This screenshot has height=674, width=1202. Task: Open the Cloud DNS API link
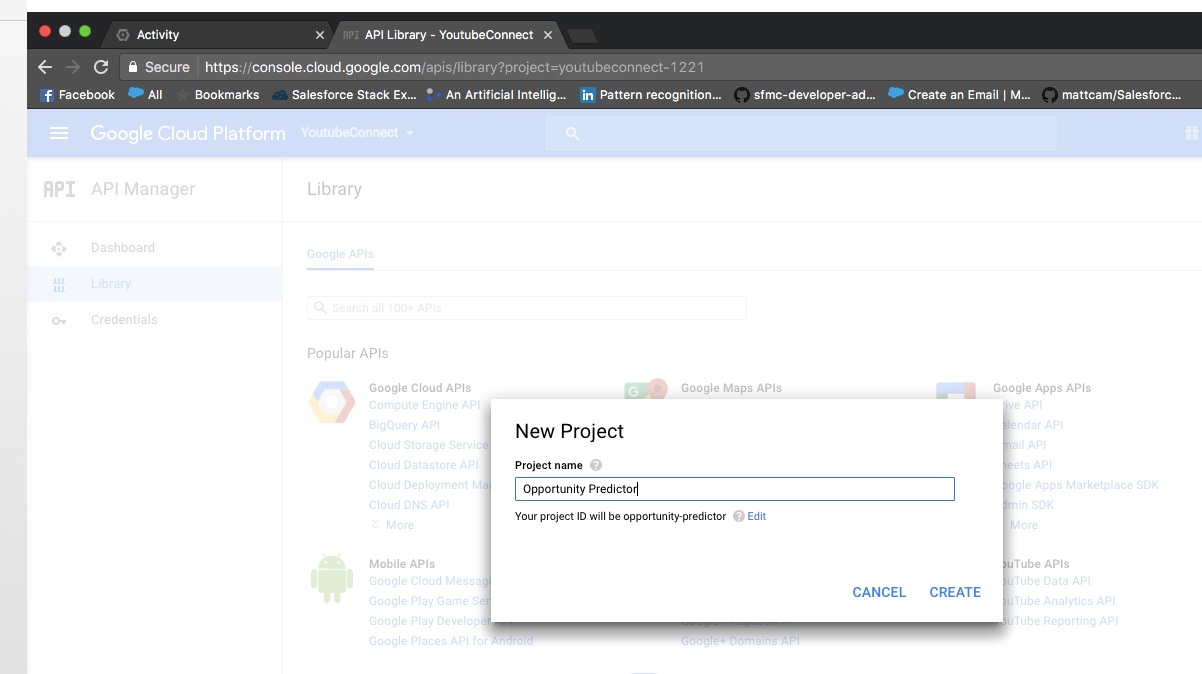(x=409, y=505)
